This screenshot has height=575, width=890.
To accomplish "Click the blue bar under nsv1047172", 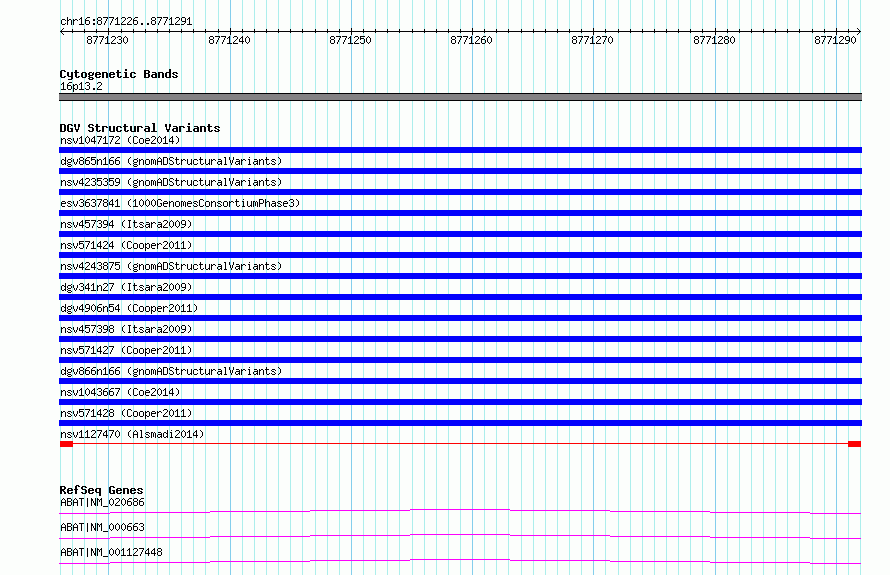I will [x=460, y=150].
